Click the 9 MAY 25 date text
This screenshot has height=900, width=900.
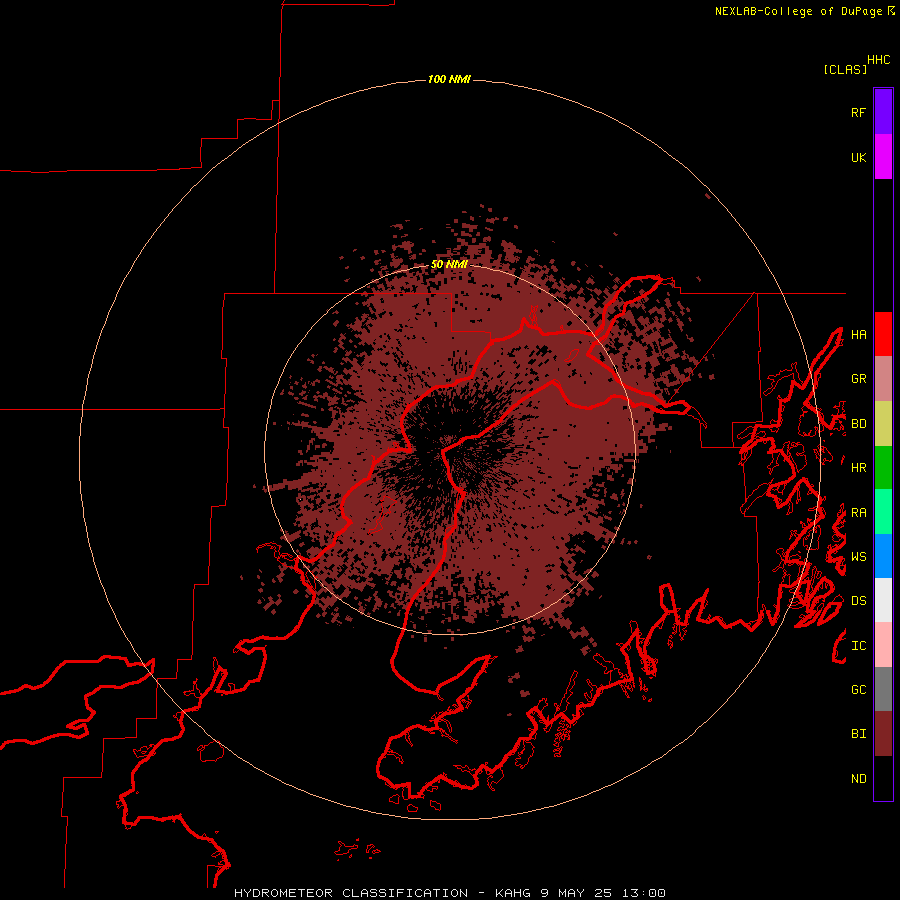coord(577,893)
